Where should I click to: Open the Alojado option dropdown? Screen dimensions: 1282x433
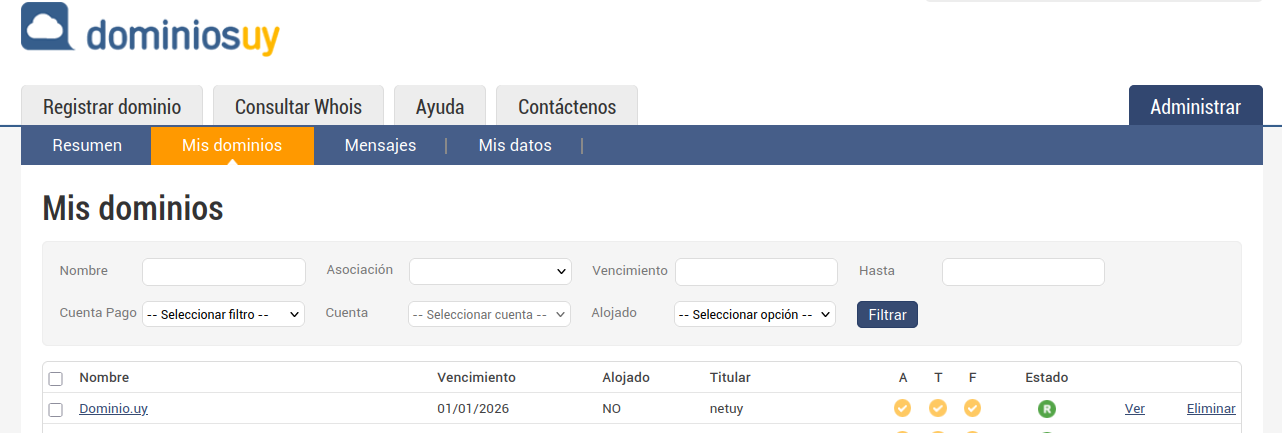click(754, 314)
